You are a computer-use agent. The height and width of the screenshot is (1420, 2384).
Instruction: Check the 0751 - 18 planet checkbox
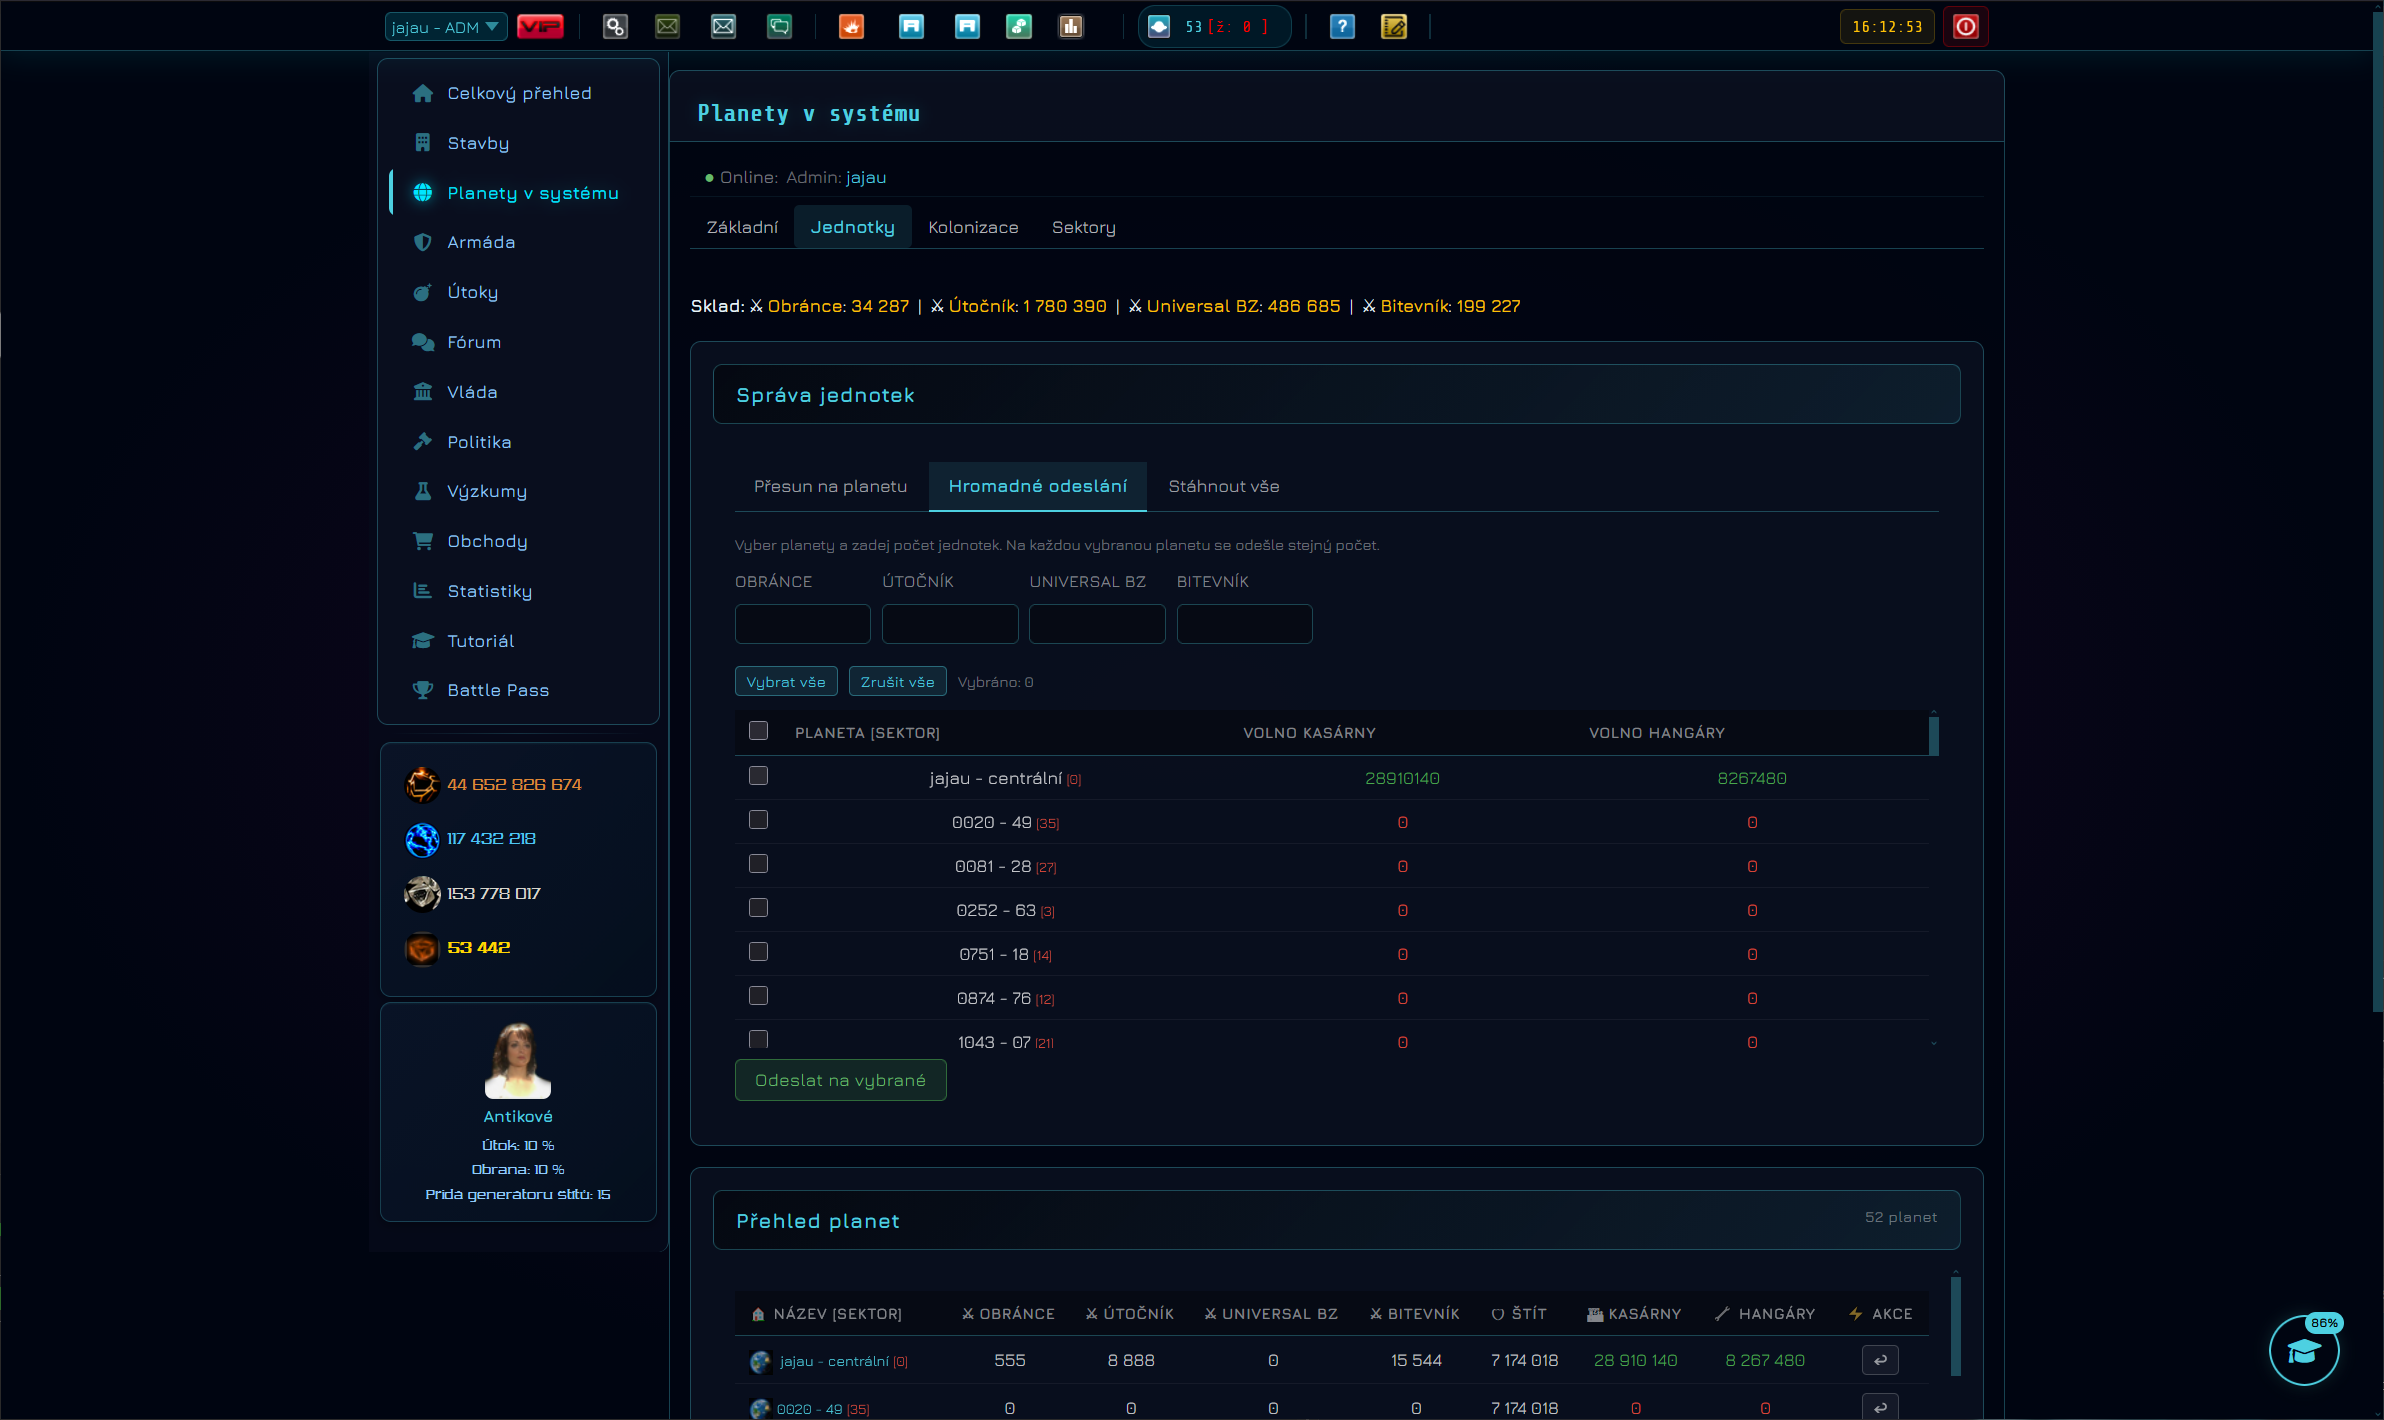(758, 952)
